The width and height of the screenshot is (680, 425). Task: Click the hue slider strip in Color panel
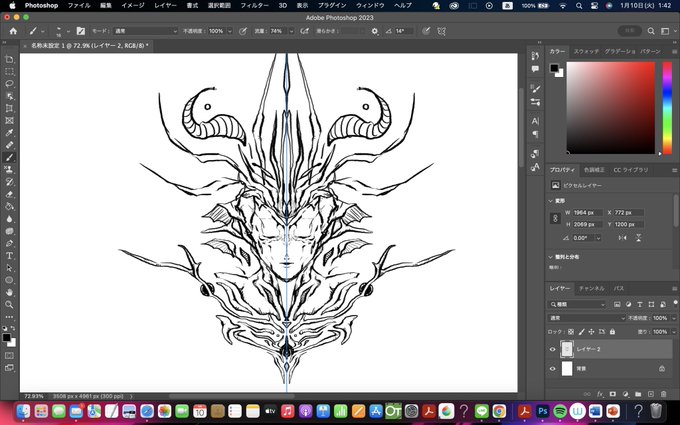pos(667,108)
